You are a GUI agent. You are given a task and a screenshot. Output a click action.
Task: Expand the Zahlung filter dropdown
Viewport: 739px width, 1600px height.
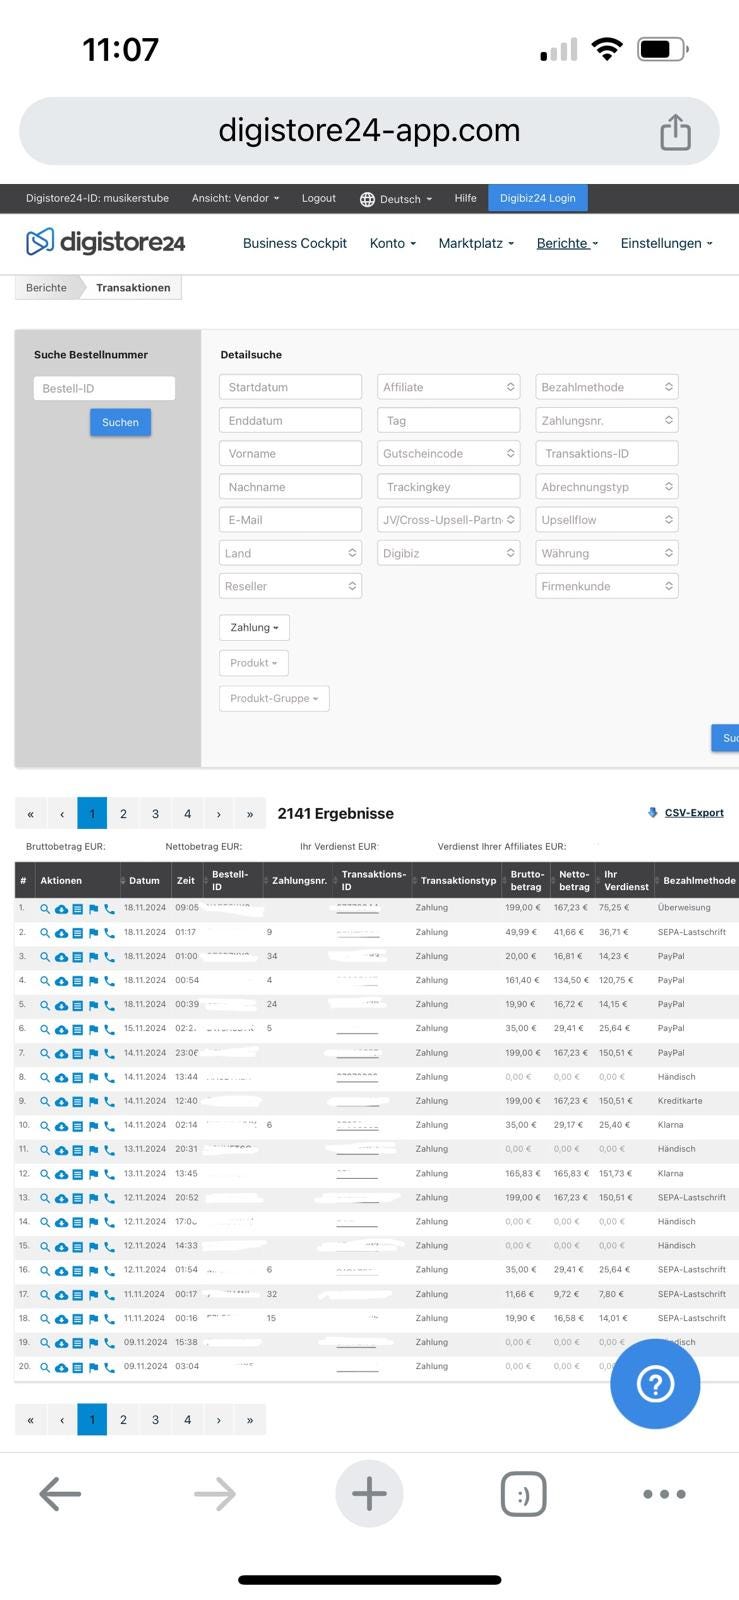pos(254,628)
